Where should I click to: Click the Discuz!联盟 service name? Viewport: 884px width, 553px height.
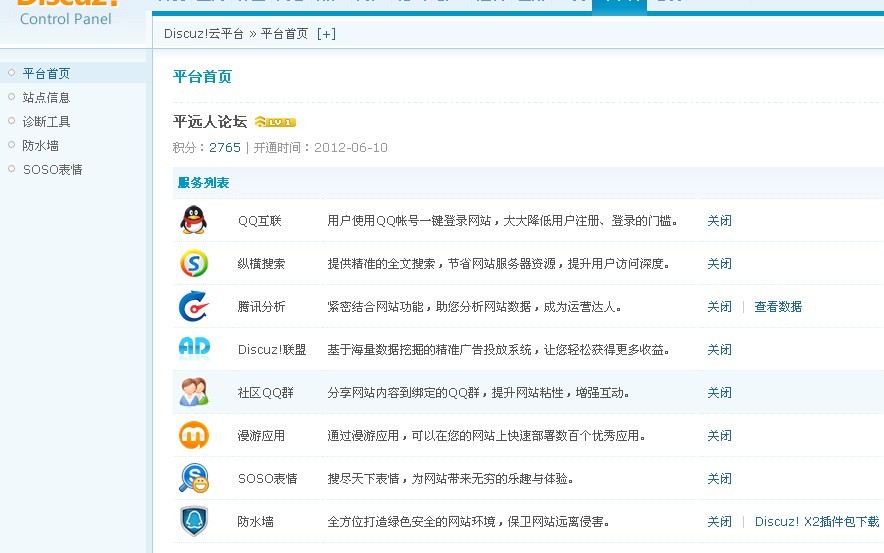point(272,350)
